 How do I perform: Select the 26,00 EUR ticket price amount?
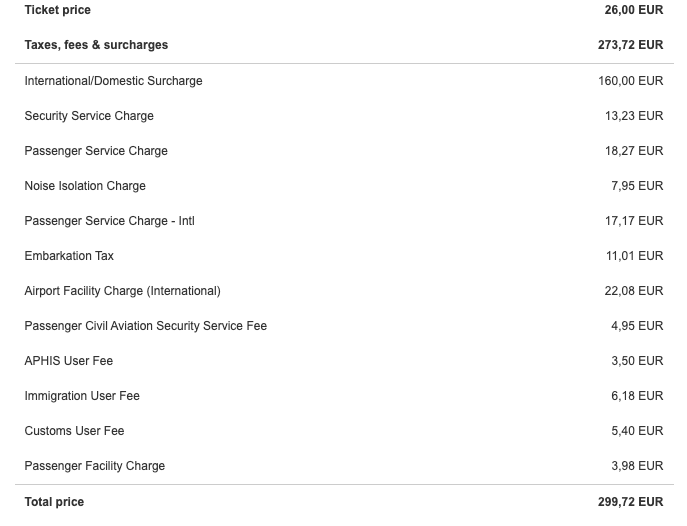[x=634, y=10]
